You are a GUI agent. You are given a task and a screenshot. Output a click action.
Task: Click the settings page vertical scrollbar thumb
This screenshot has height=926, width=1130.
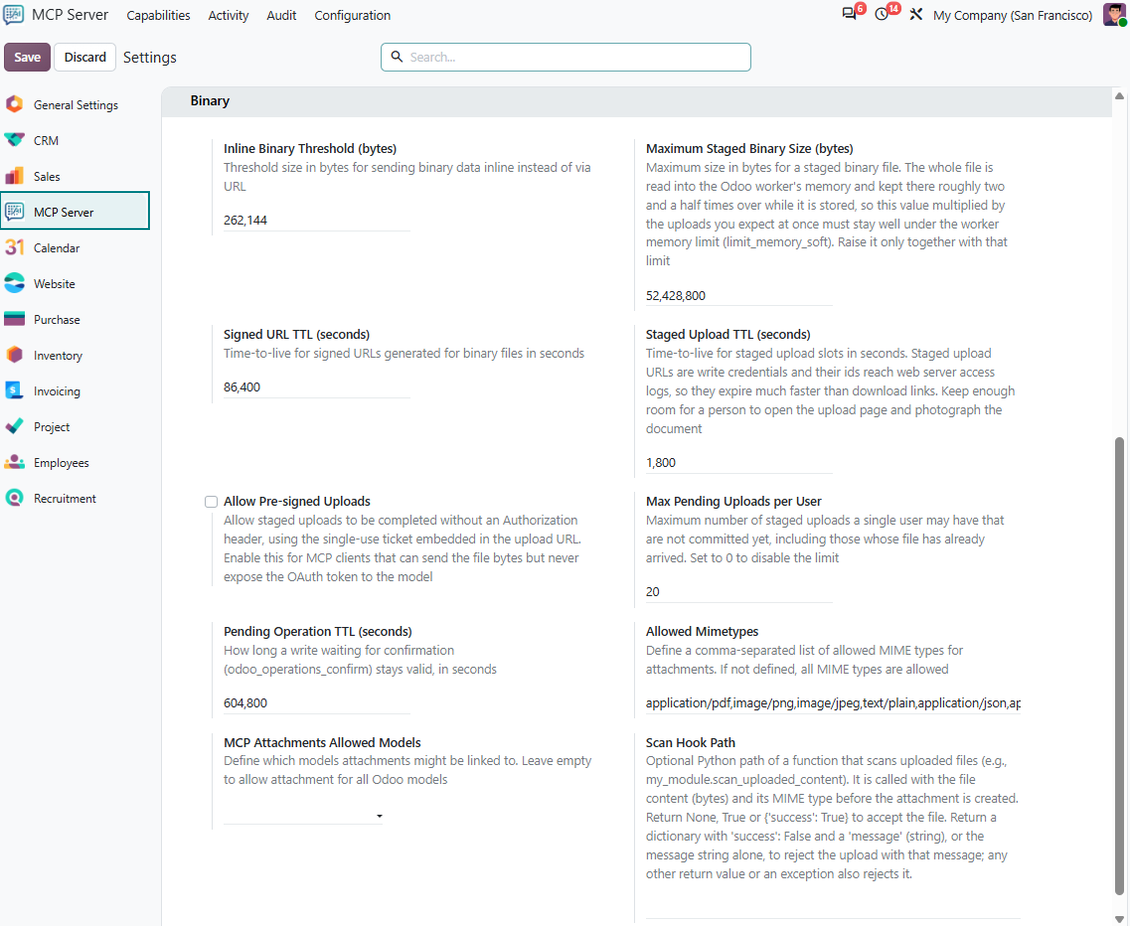click(1119, 665)
